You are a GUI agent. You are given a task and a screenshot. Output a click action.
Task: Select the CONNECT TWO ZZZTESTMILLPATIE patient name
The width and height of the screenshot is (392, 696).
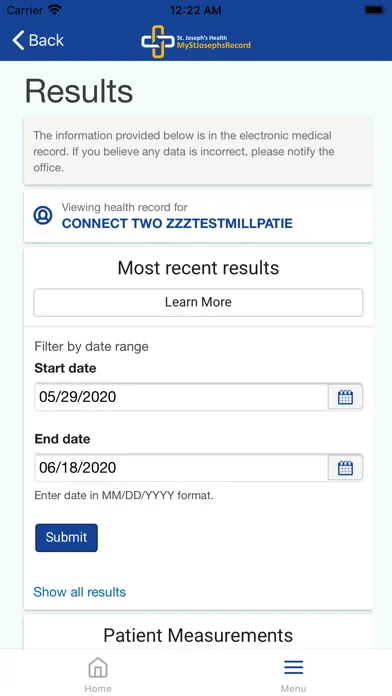(x=177, y=223)
